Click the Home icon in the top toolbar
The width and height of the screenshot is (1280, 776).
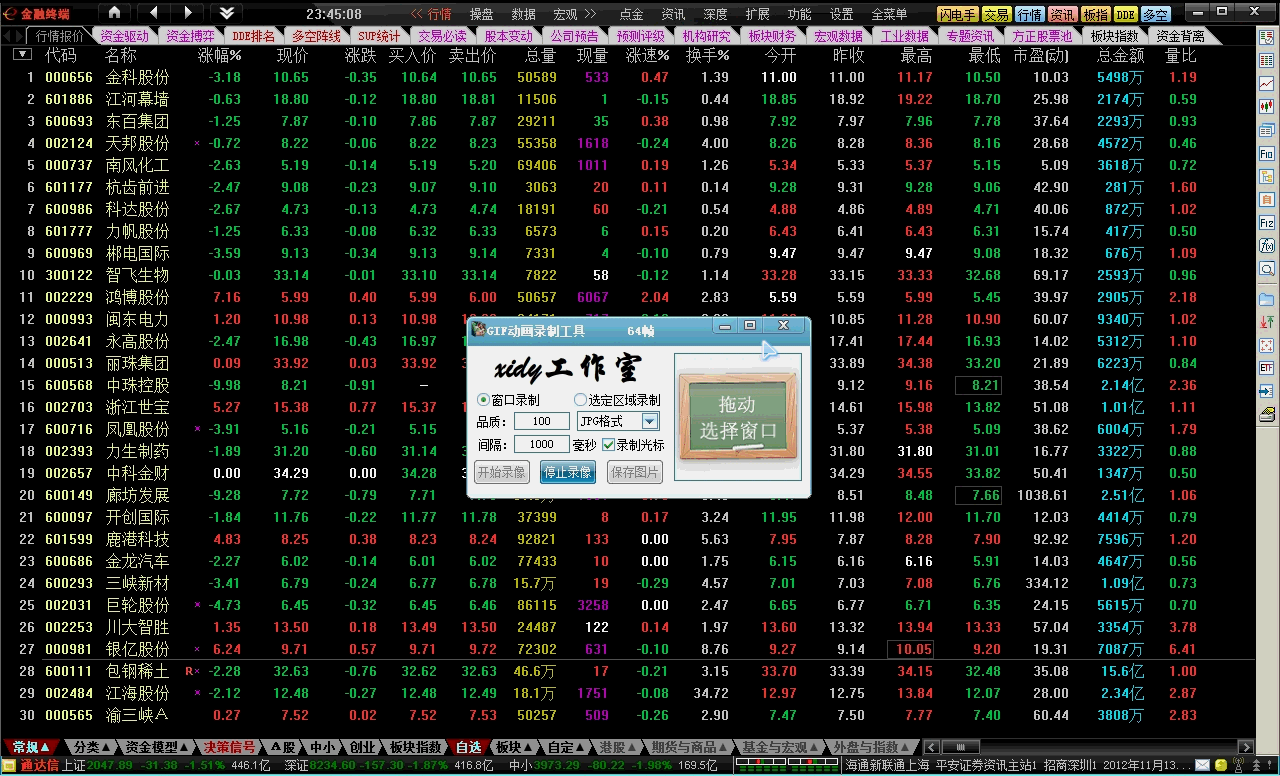[114, 13]
